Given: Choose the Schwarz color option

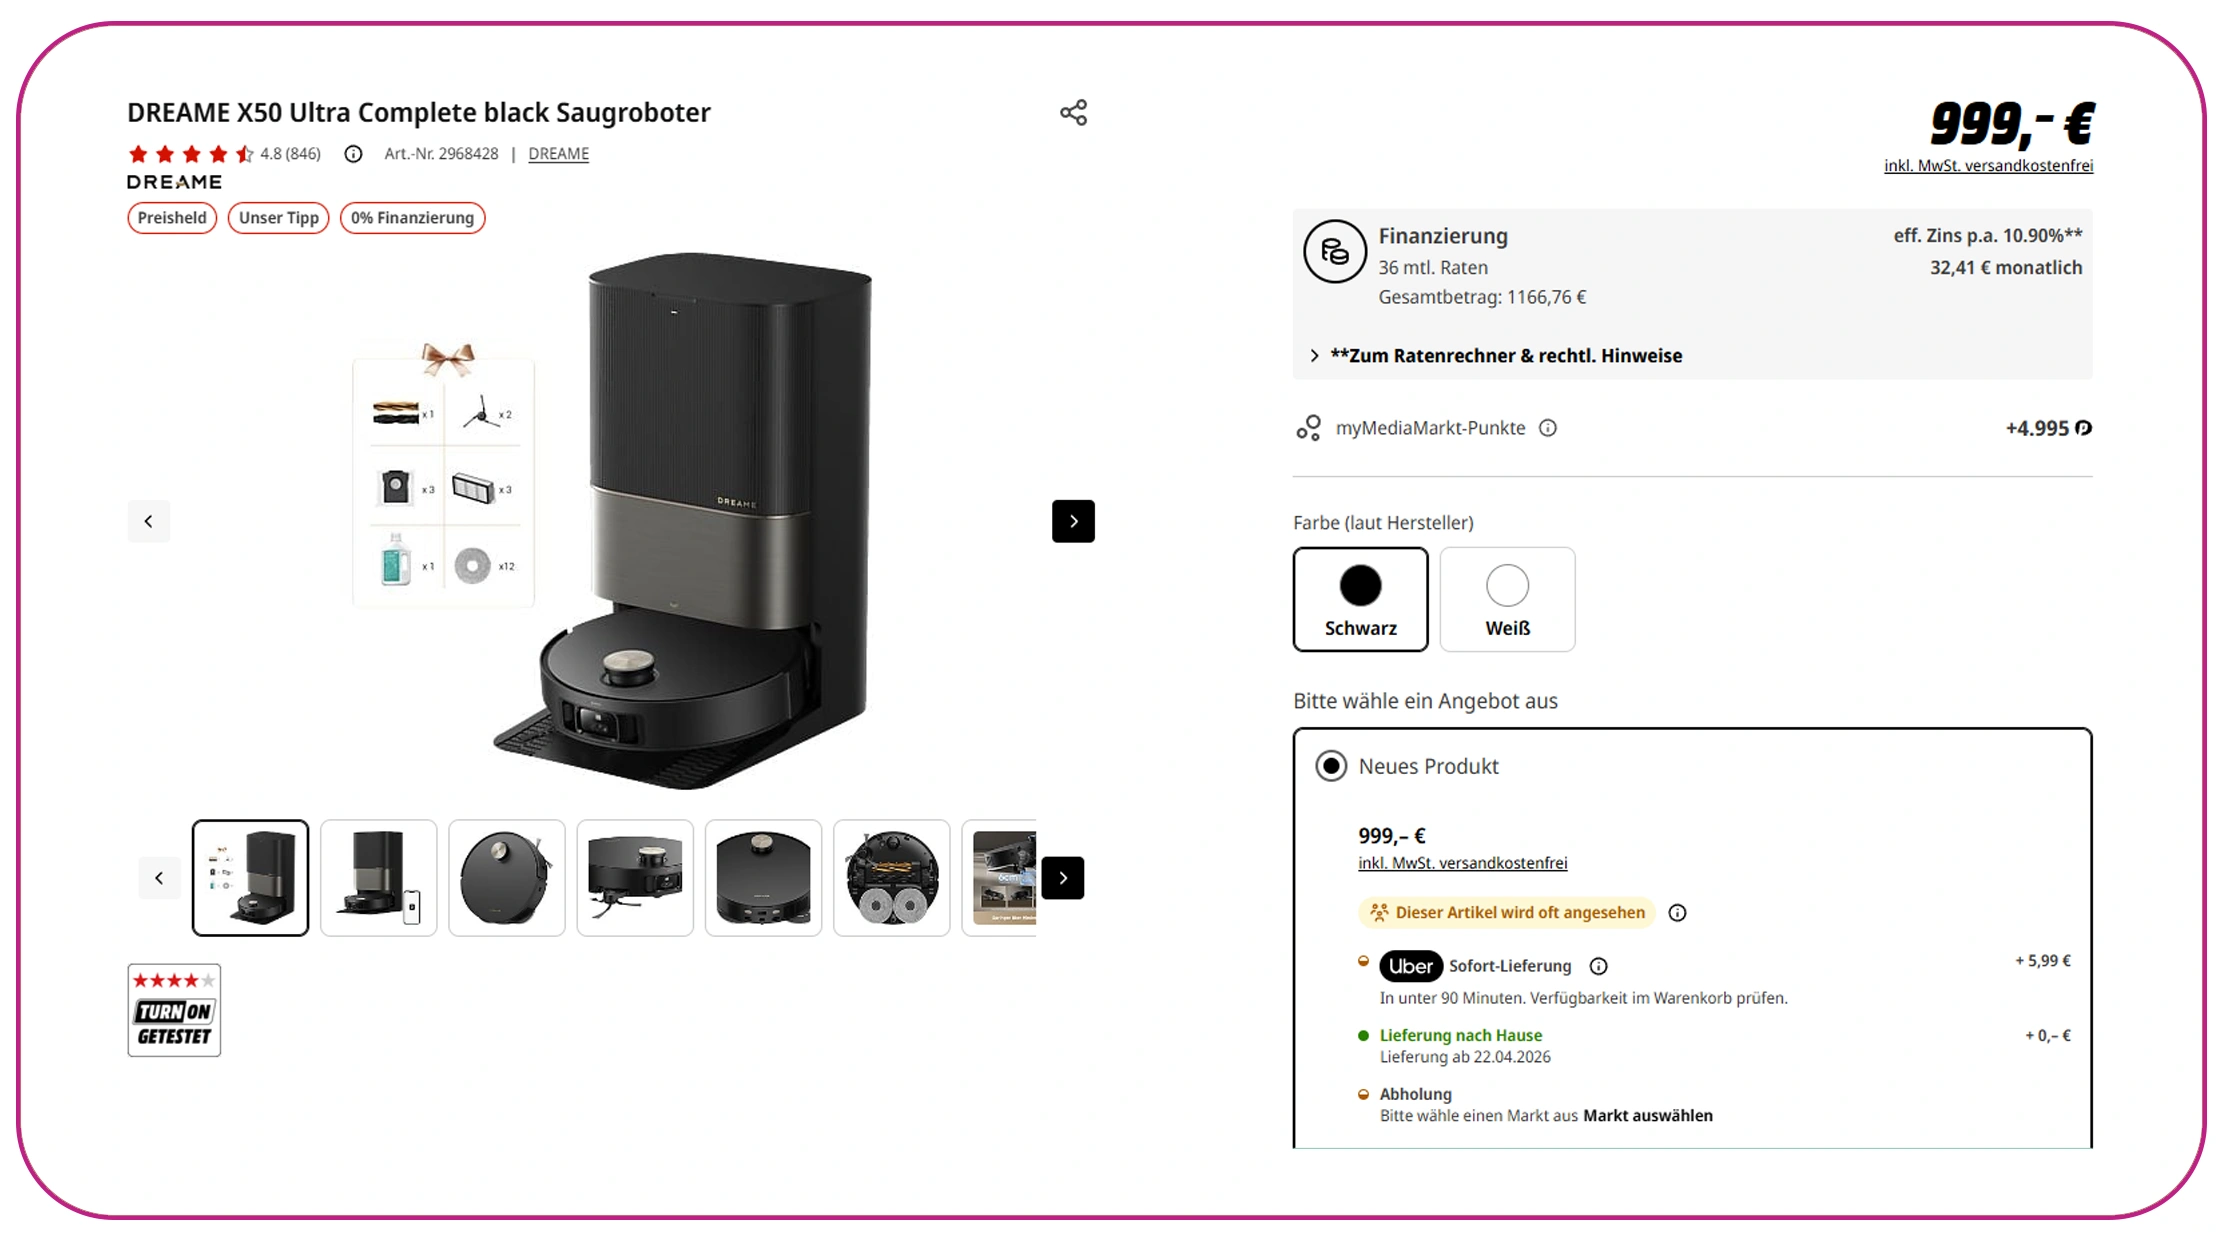Looking at the screenshot, I should [x=1360, y=599].
